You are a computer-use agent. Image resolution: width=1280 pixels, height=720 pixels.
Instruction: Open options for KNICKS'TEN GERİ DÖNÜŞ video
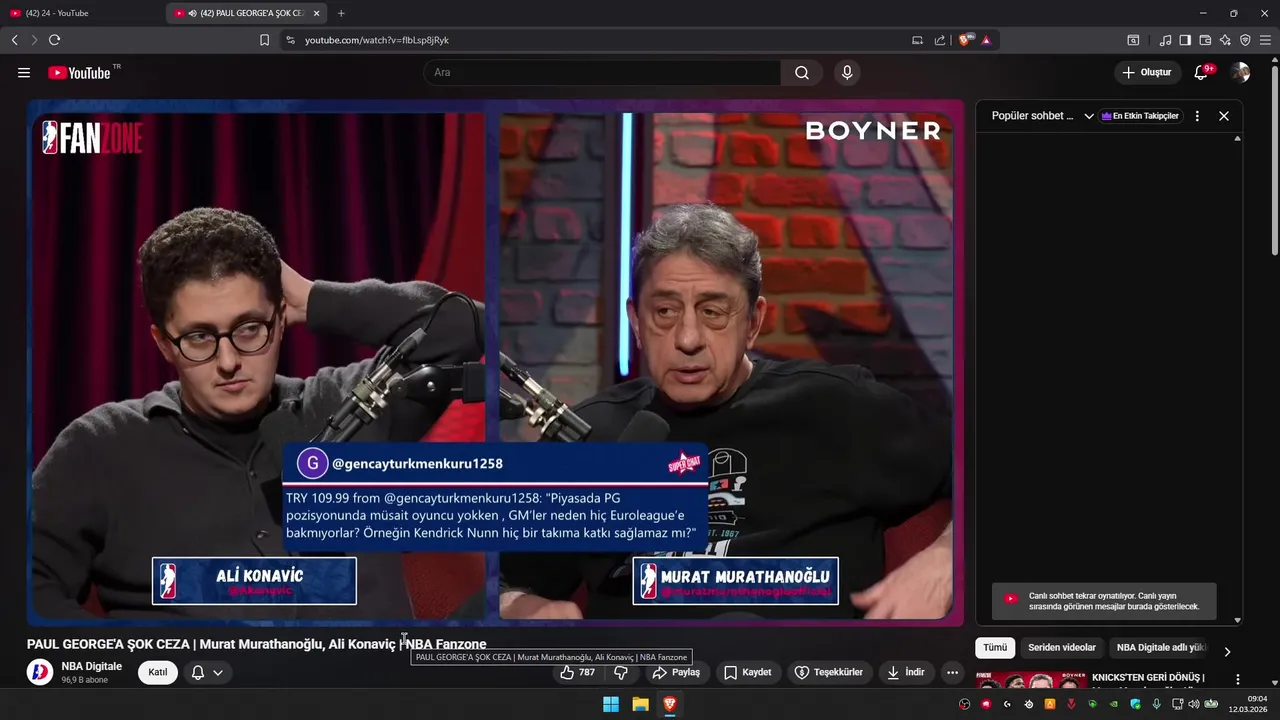pos(1238,680)
